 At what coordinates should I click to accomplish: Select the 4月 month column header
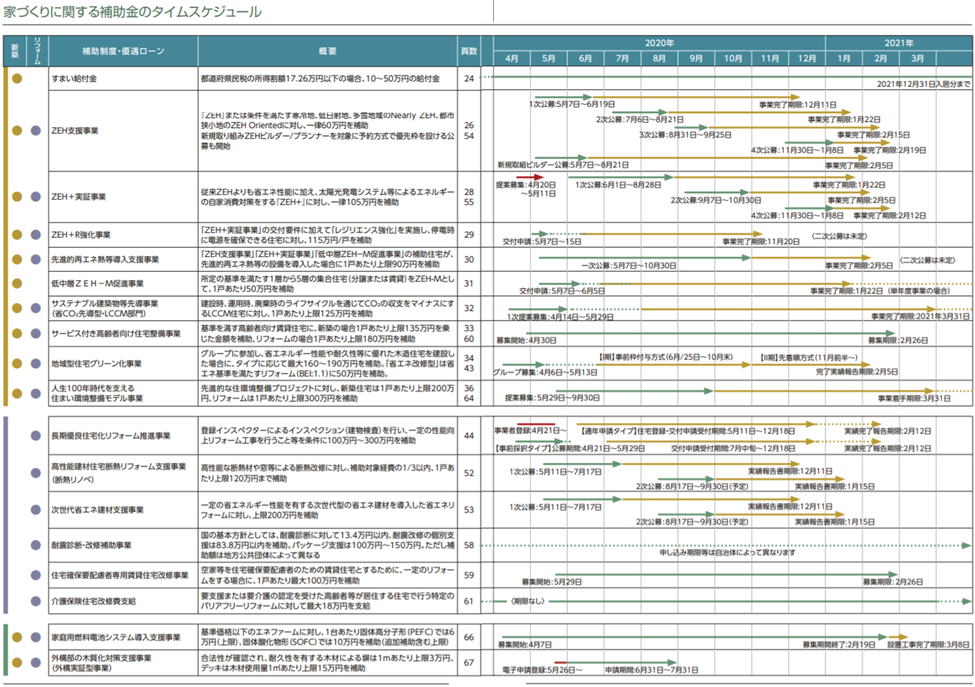512,58
